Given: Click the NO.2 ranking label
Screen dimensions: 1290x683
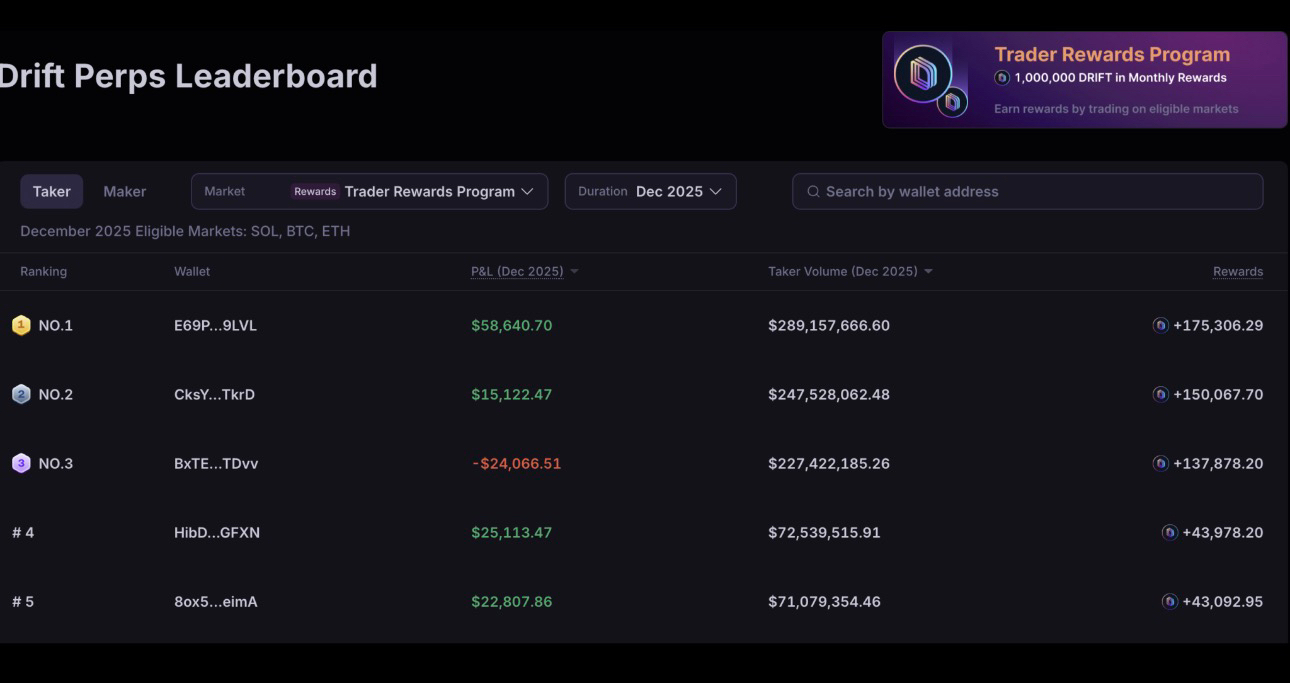Looking at the screenshot, I should [x=55, y=394].
